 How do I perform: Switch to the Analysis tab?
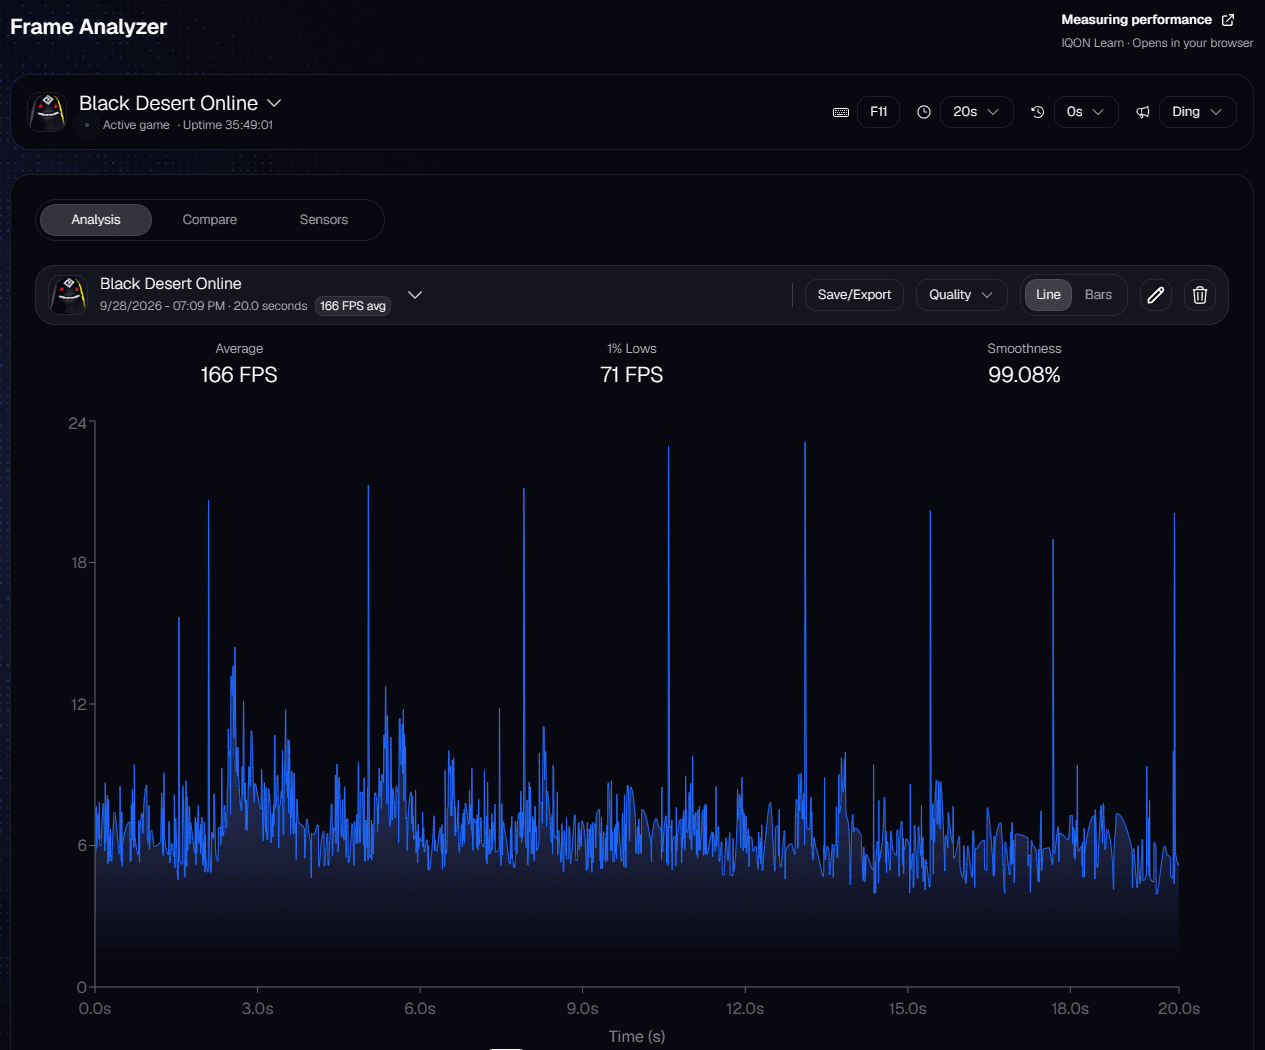point(96,220)
